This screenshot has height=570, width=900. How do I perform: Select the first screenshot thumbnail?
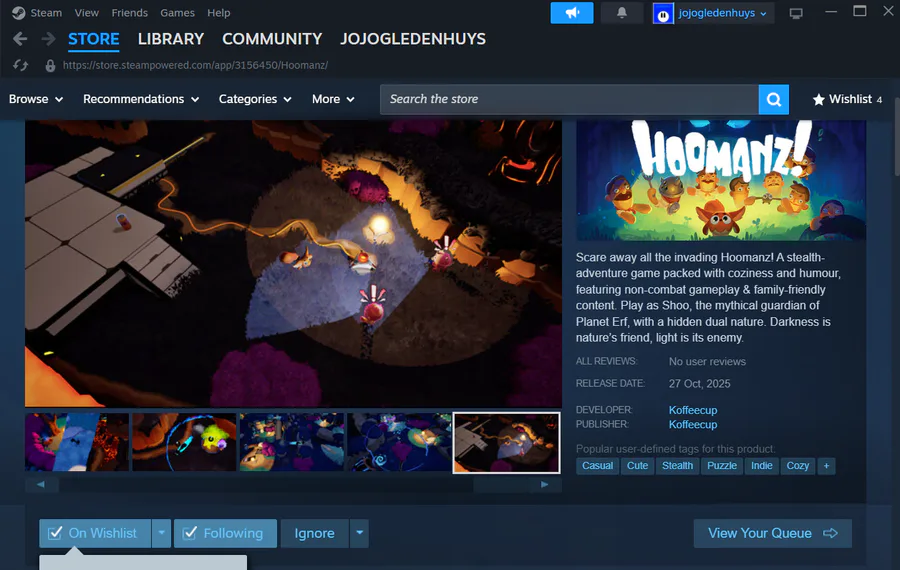pyautogui.click(x=77, y=442)
